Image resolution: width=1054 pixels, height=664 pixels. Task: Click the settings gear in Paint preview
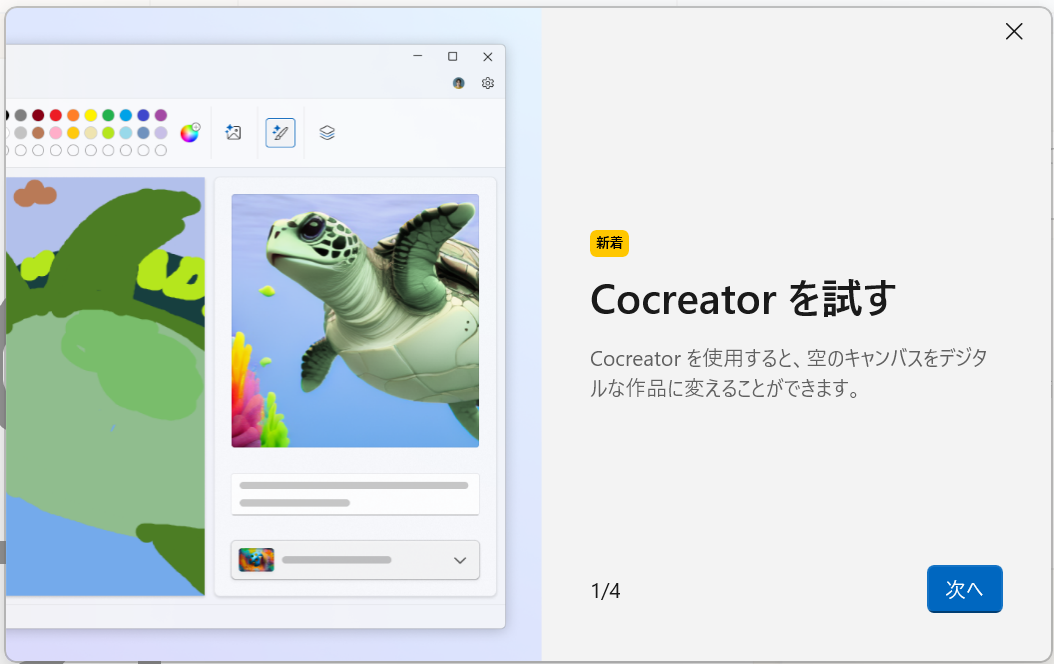tap(488, 83)
